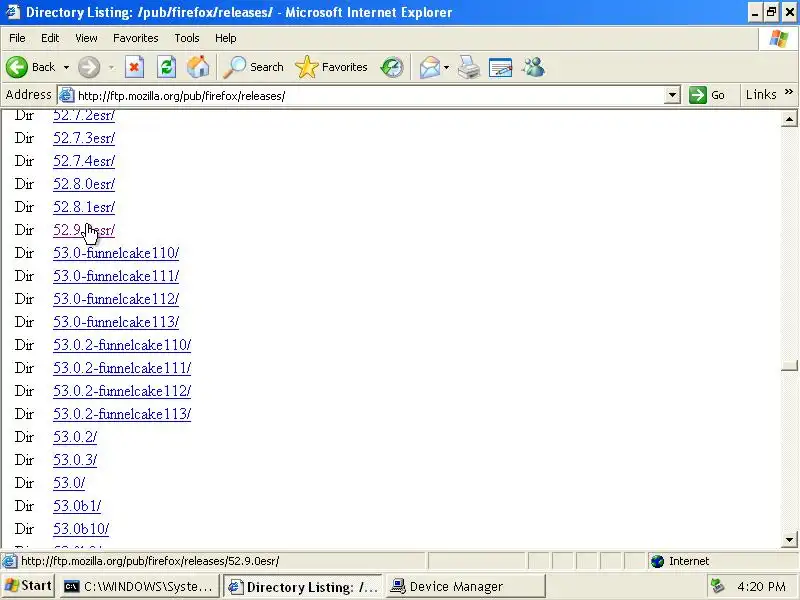This screenshot has width=800, height=600.
Task: Expand the Links toolbar chevron
Action: pos(789,92)
